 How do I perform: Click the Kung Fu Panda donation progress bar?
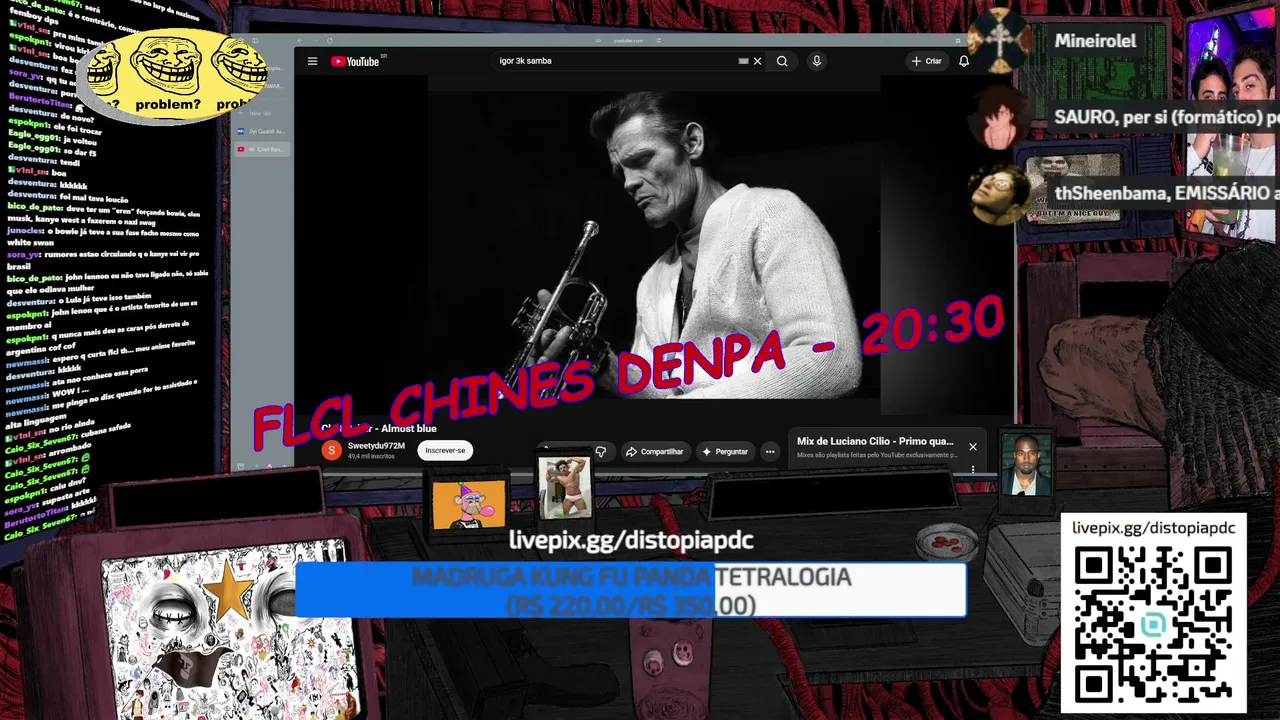(x=631, y=590)
